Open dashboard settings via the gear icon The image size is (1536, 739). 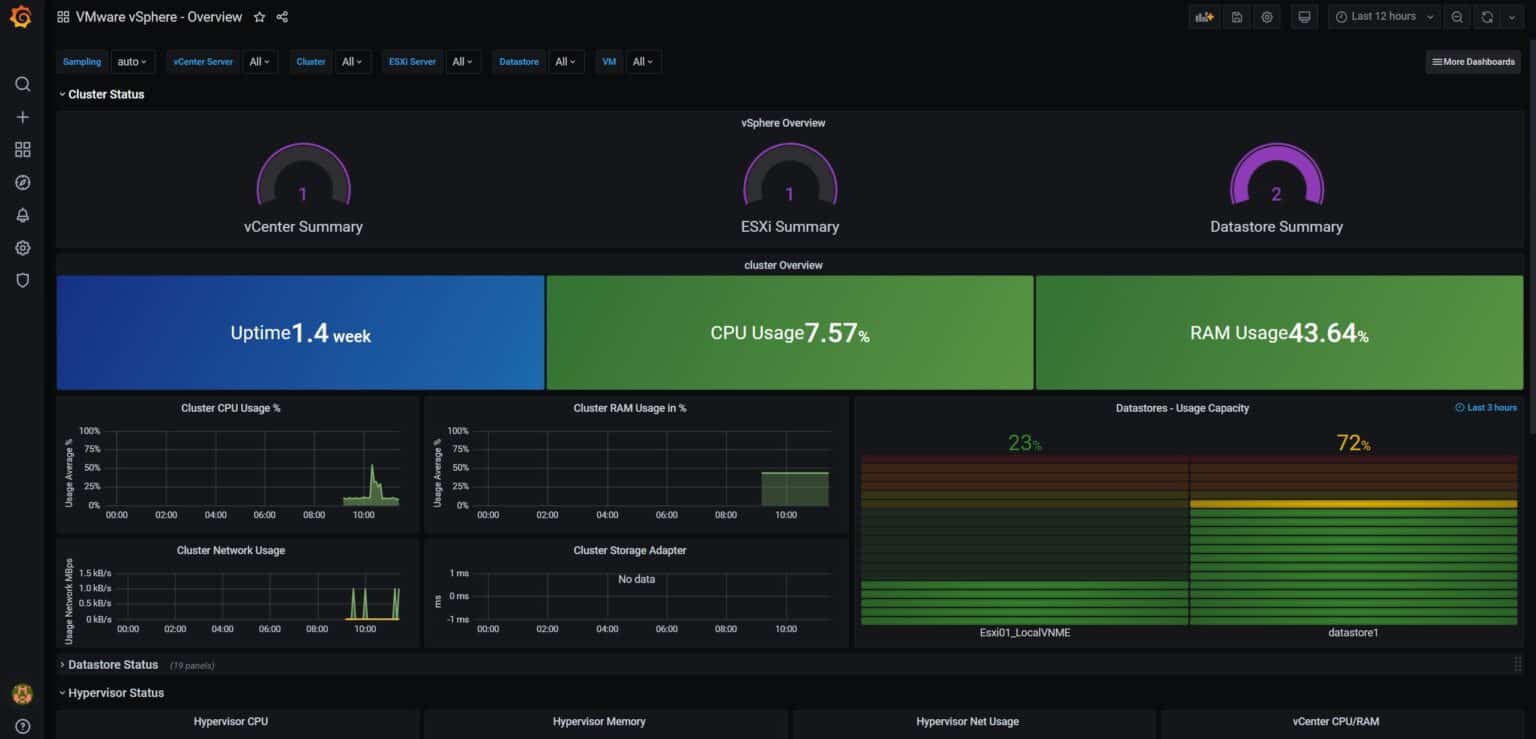pyautogui.click(x=1267, y=17)
